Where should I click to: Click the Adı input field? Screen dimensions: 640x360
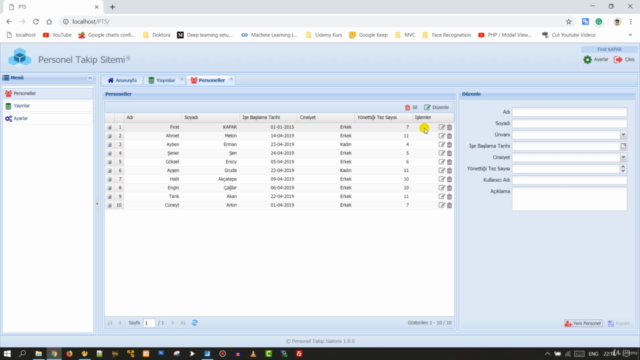tap(569, 112)
